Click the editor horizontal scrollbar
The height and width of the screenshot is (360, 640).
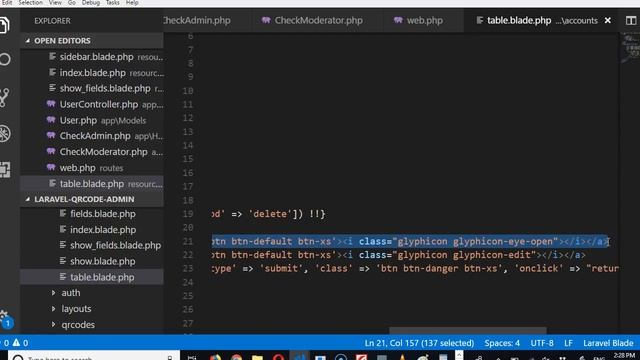coord(467,331)
